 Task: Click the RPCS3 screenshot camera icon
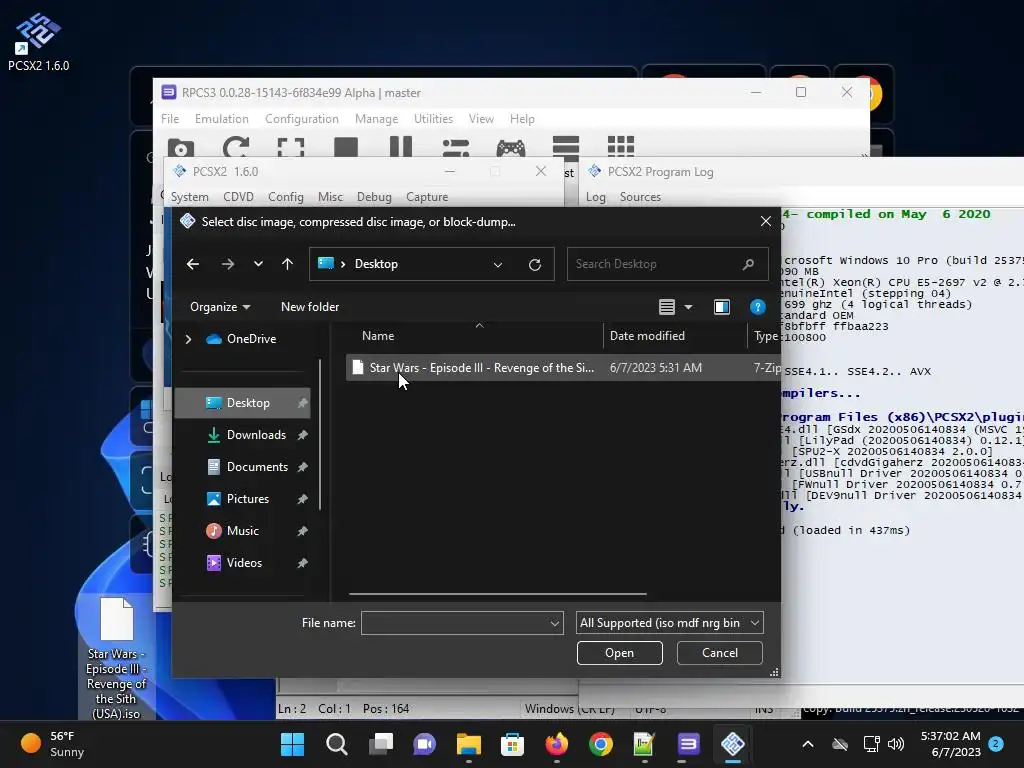[x=181, y=148]
